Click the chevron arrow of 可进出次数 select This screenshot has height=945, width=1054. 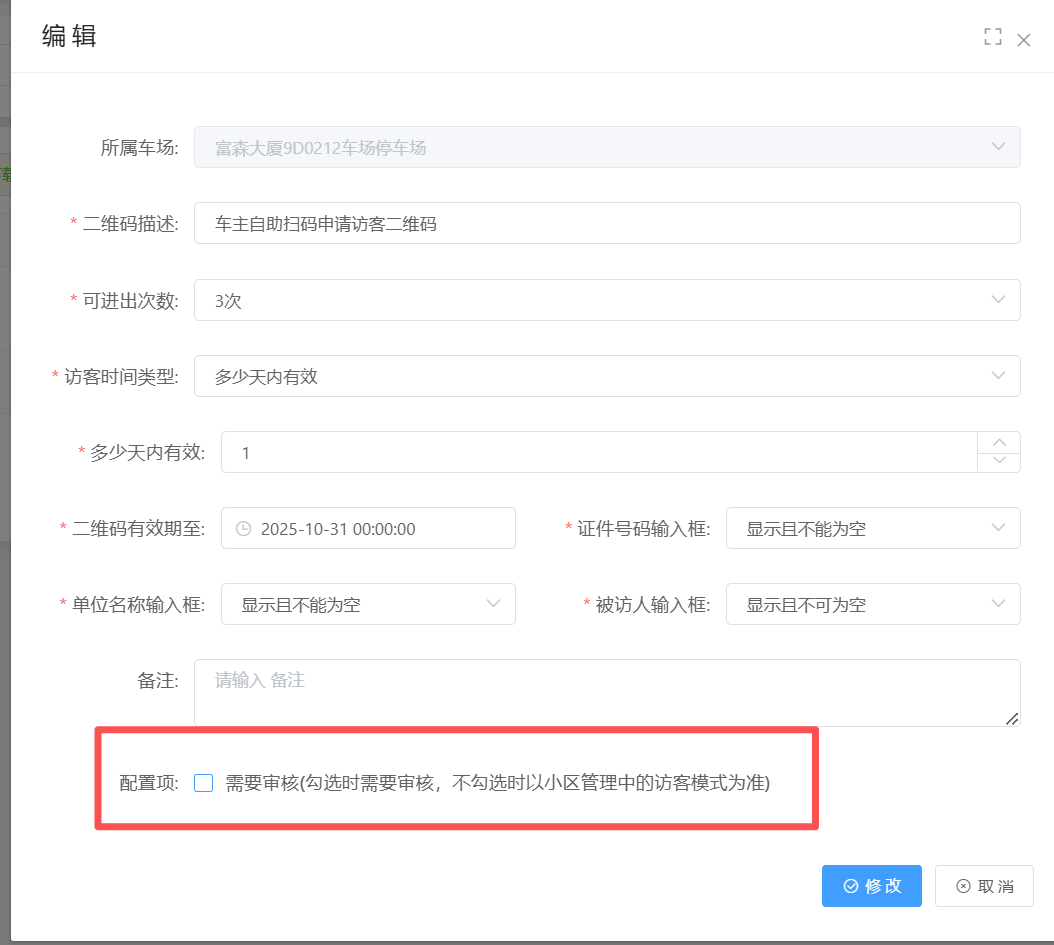tap(998, 300)
